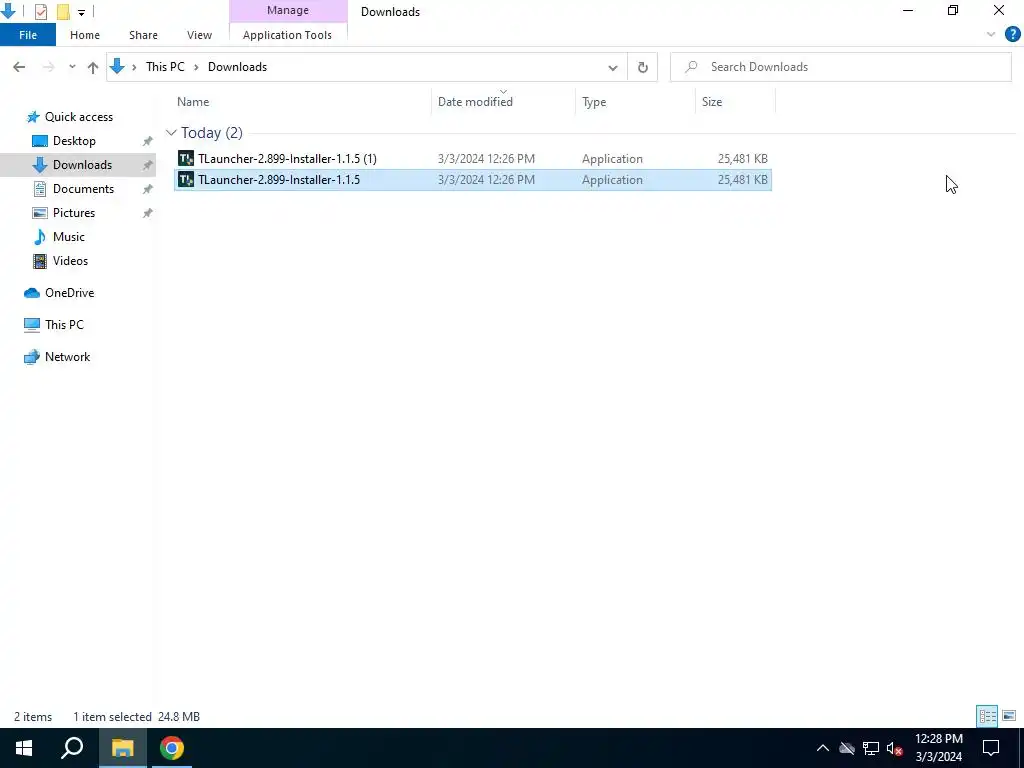Select the Application Tools tab
Image resolution: width=1024 pixels, height=768 pixels.
tap(287, 35)
